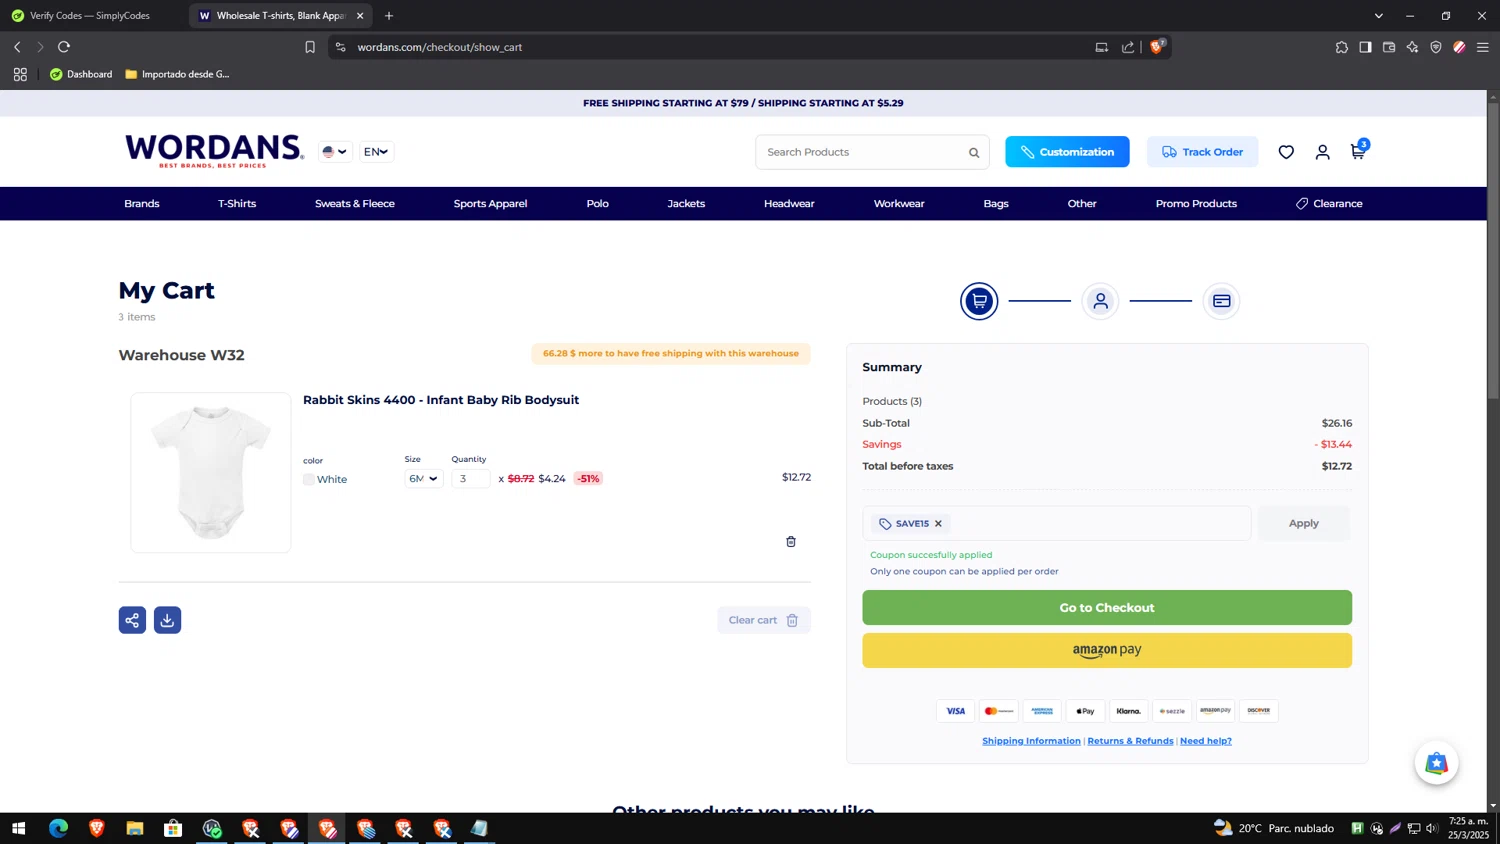Open a new browser tab
The height and width of the screenshot is (844, 1500).
tap(389, 16)
